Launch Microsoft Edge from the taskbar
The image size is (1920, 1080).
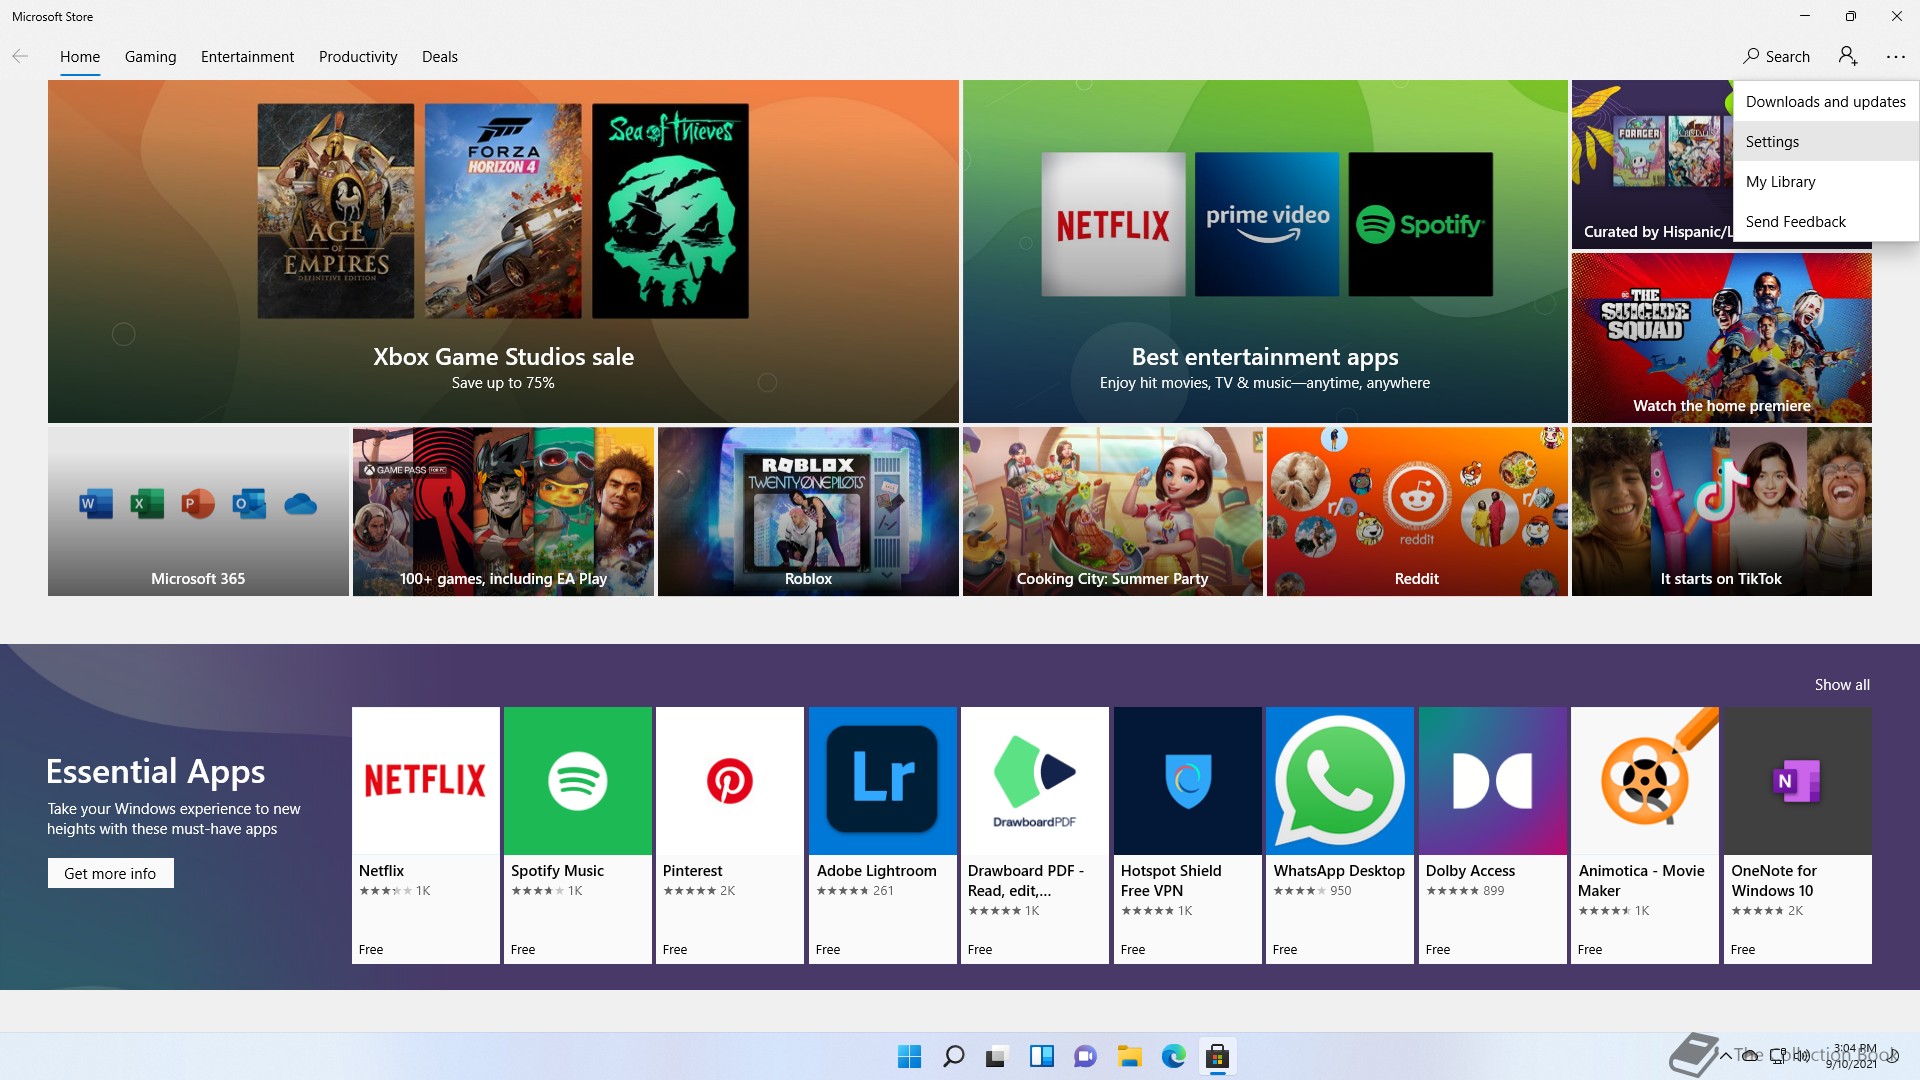1173,1056
